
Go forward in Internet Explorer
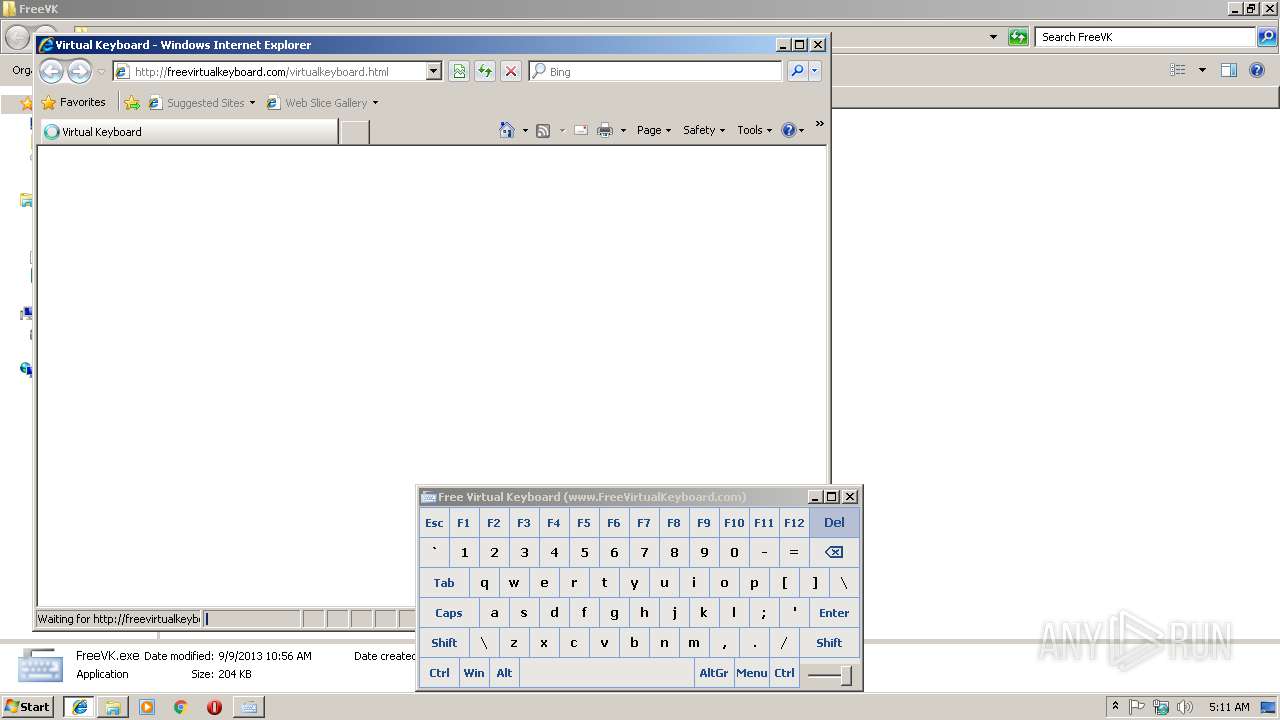point(79,71)
